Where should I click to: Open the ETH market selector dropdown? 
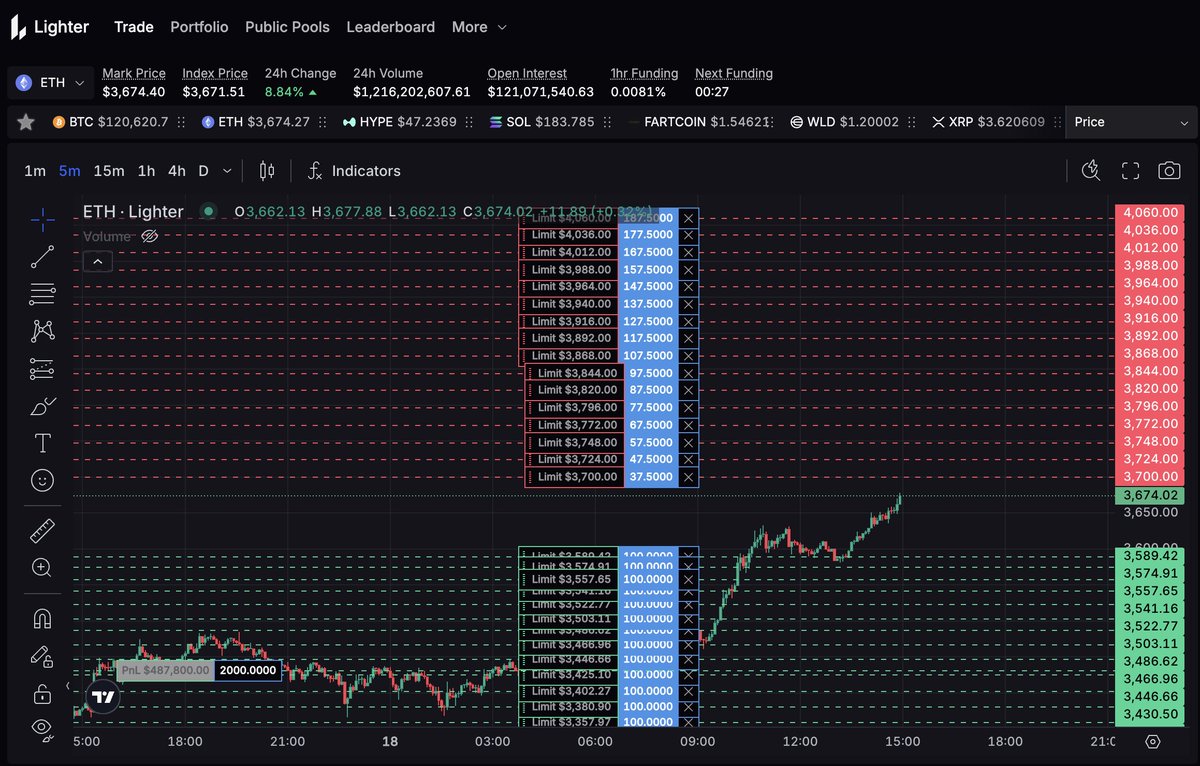click(x=51, y=82)
